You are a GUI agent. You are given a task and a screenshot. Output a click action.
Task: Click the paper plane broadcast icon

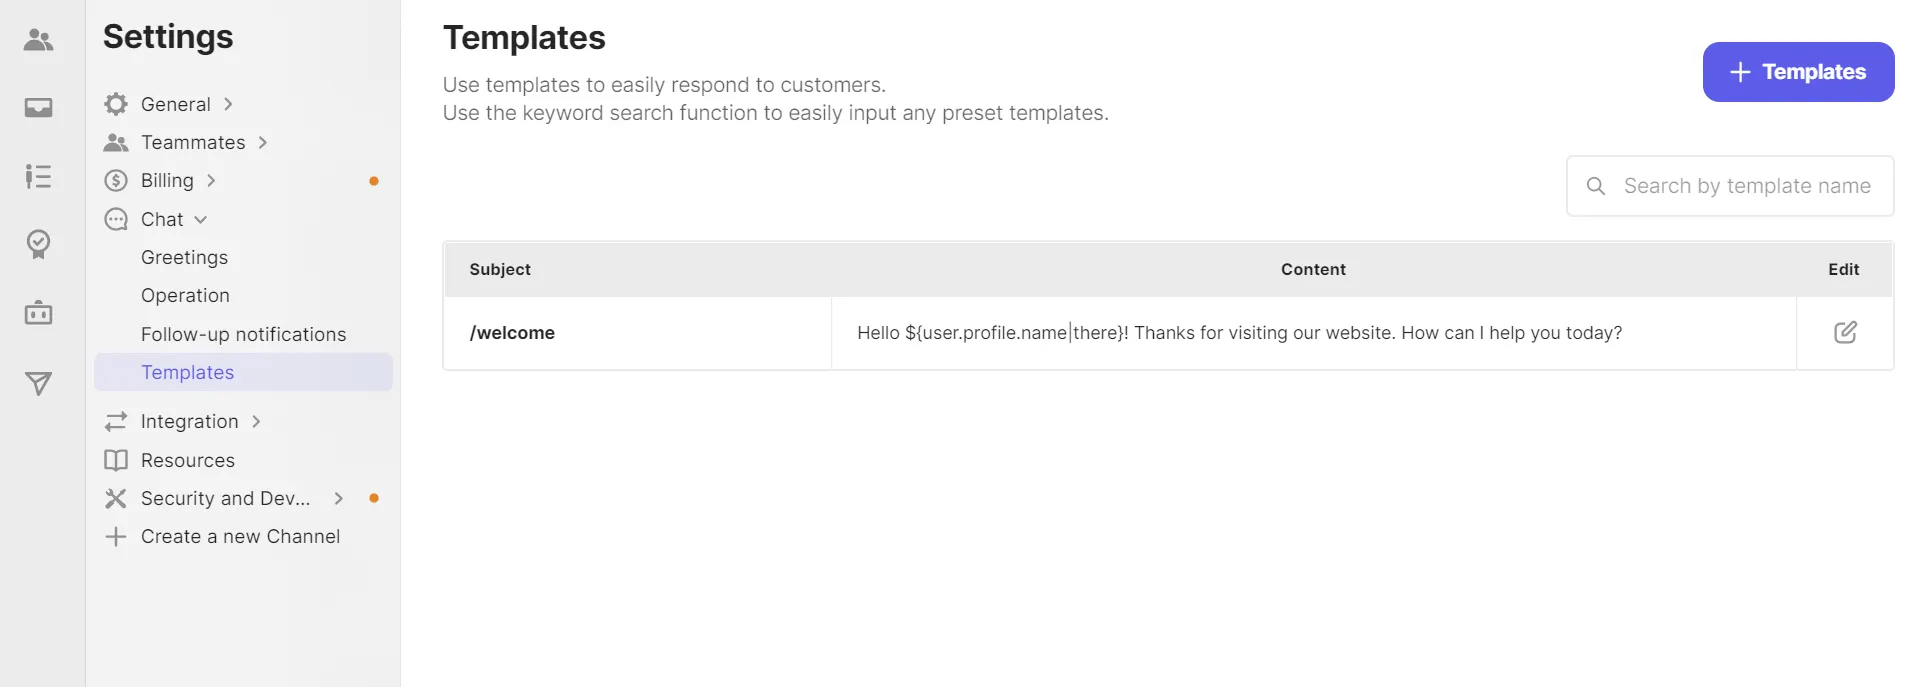(x=38, y=383)
